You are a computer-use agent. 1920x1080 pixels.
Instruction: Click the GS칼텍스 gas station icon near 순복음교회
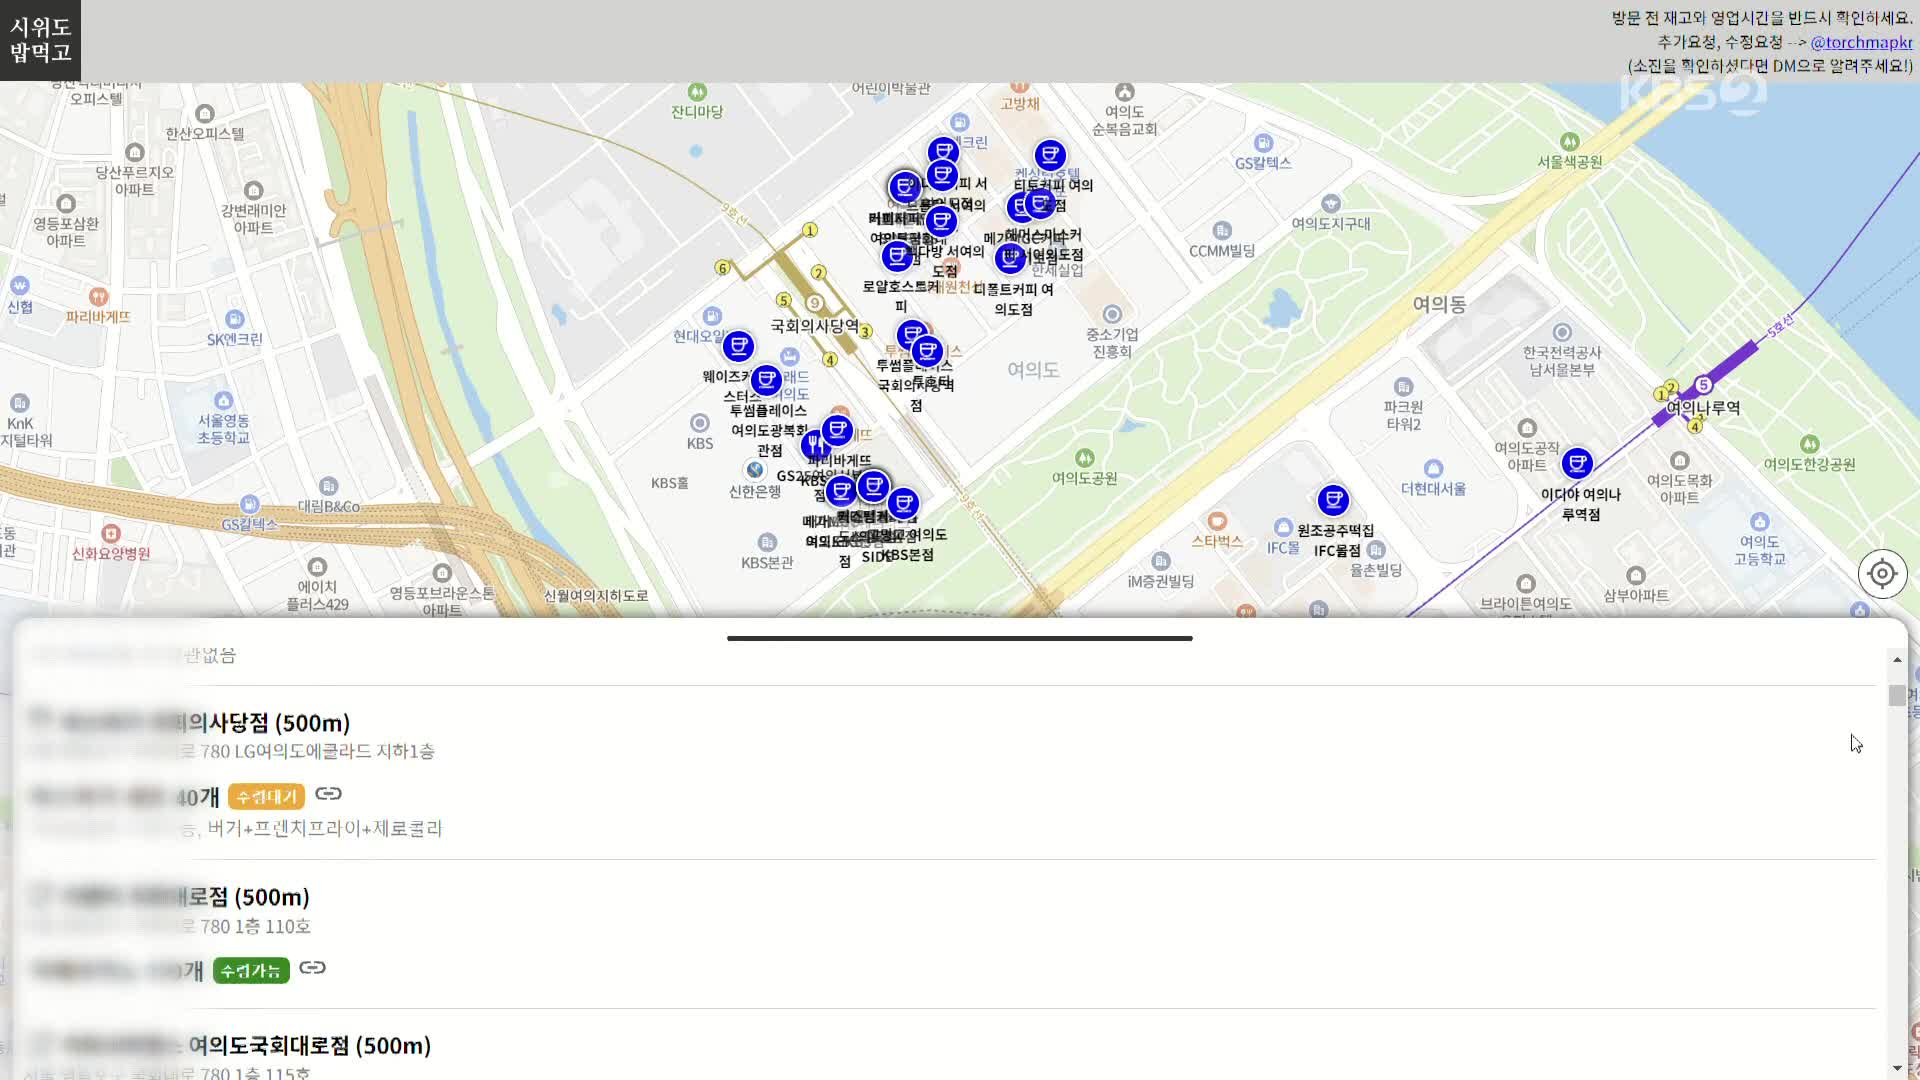coord(1264,143)
